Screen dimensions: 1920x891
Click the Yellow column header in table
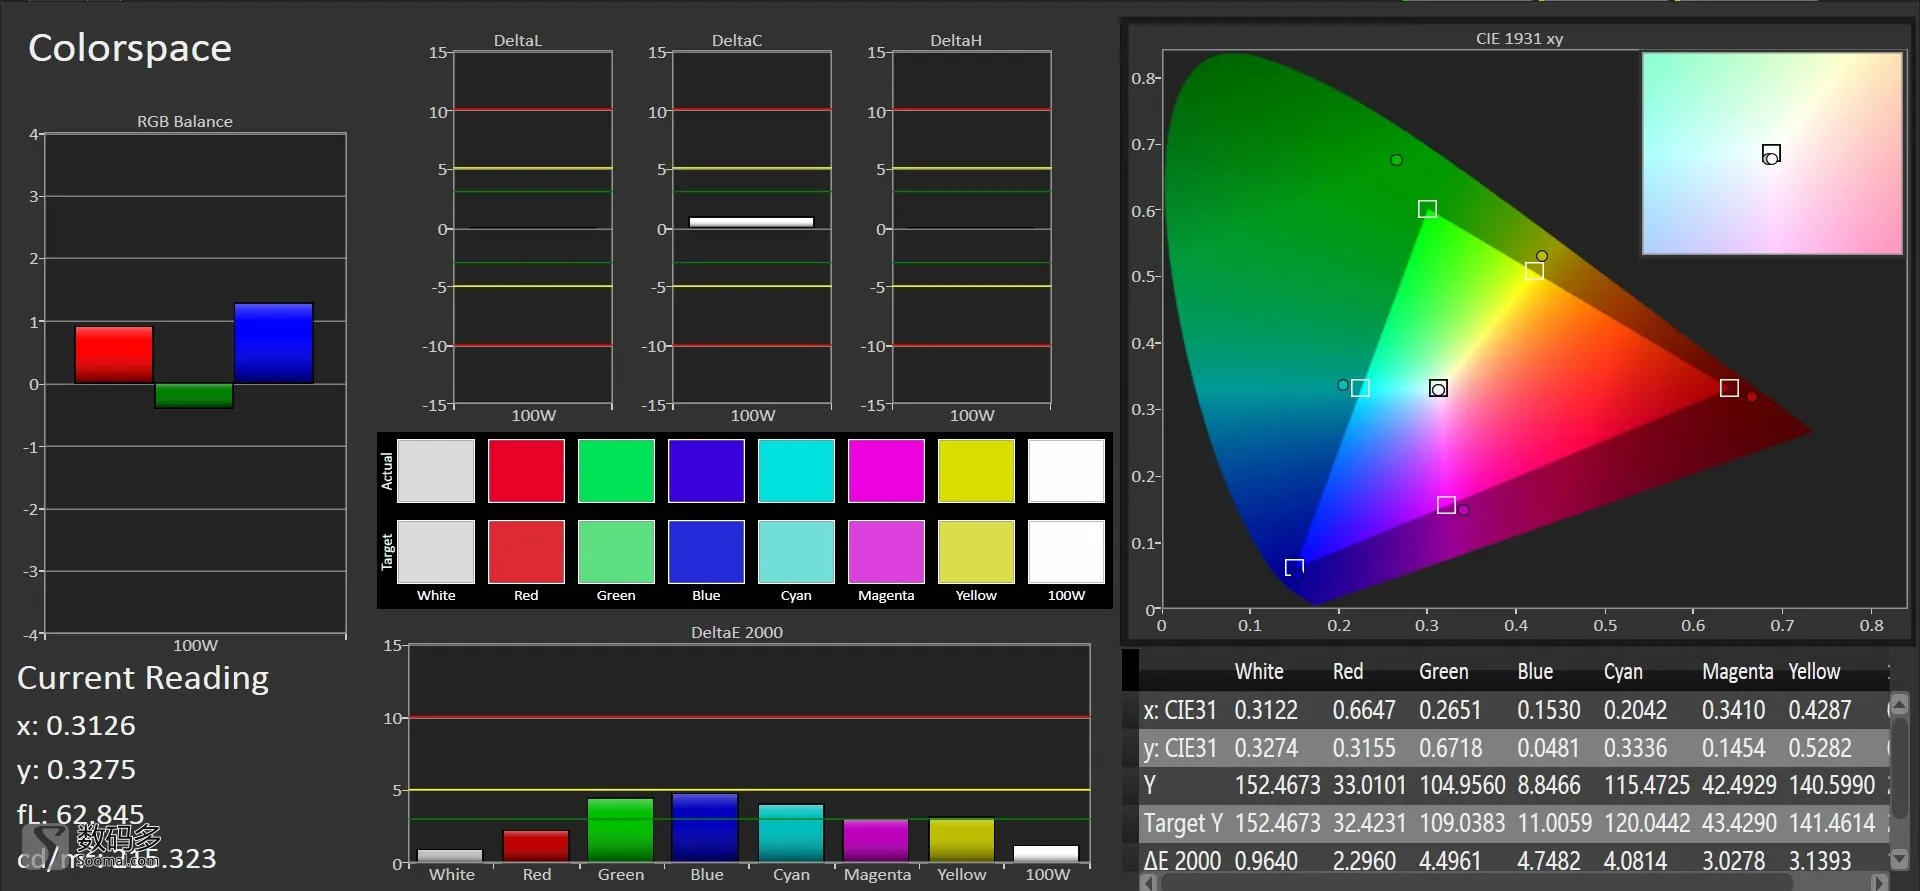[1814, 672]
